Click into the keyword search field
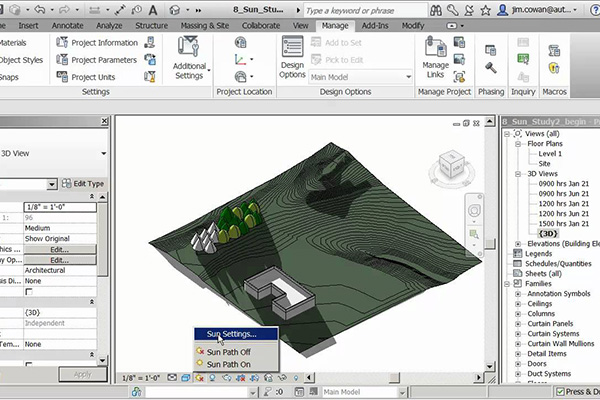Image resolution: width=600 pixels, height=400 pixels. pos(365,11)
